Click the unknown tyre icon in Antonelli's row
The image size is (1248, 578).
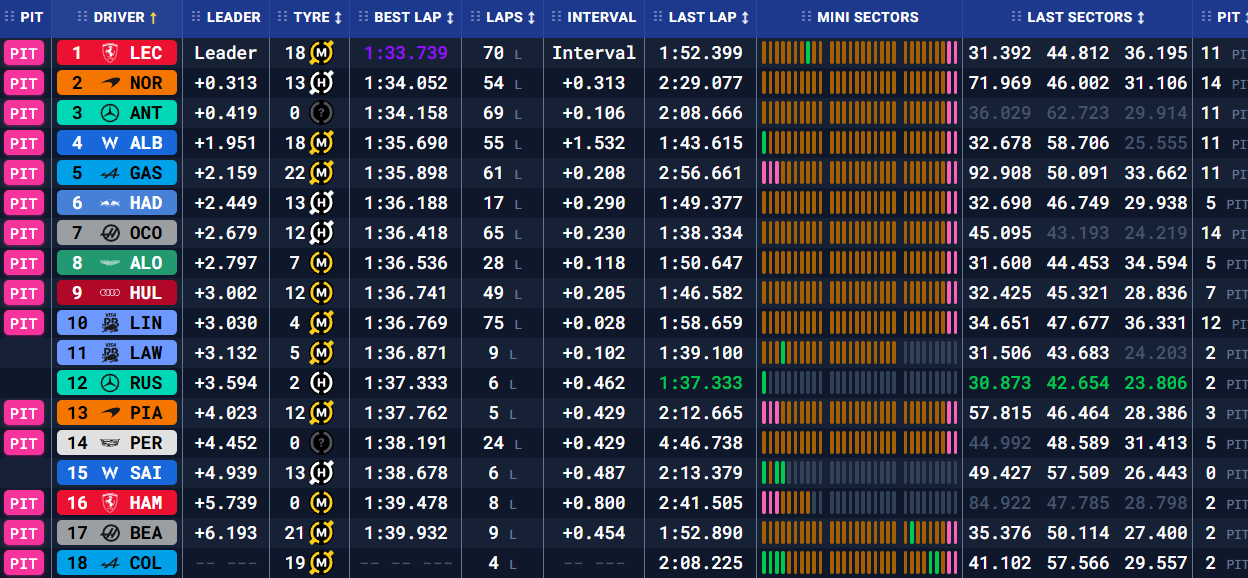point(321,113)
